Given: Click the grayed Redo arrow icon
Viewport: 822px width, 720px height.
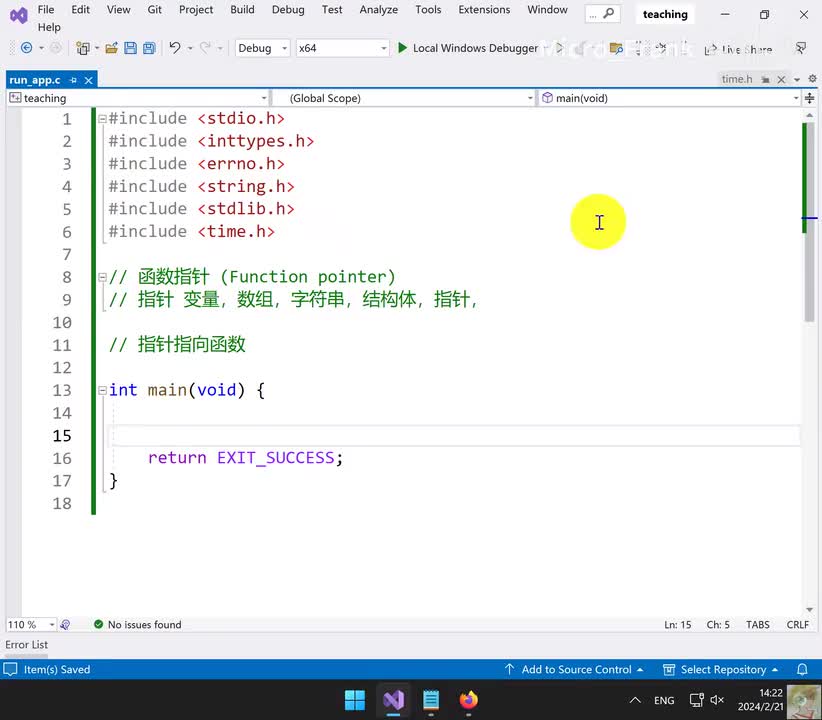Looking at the screenshot, I should coord(206,48).
